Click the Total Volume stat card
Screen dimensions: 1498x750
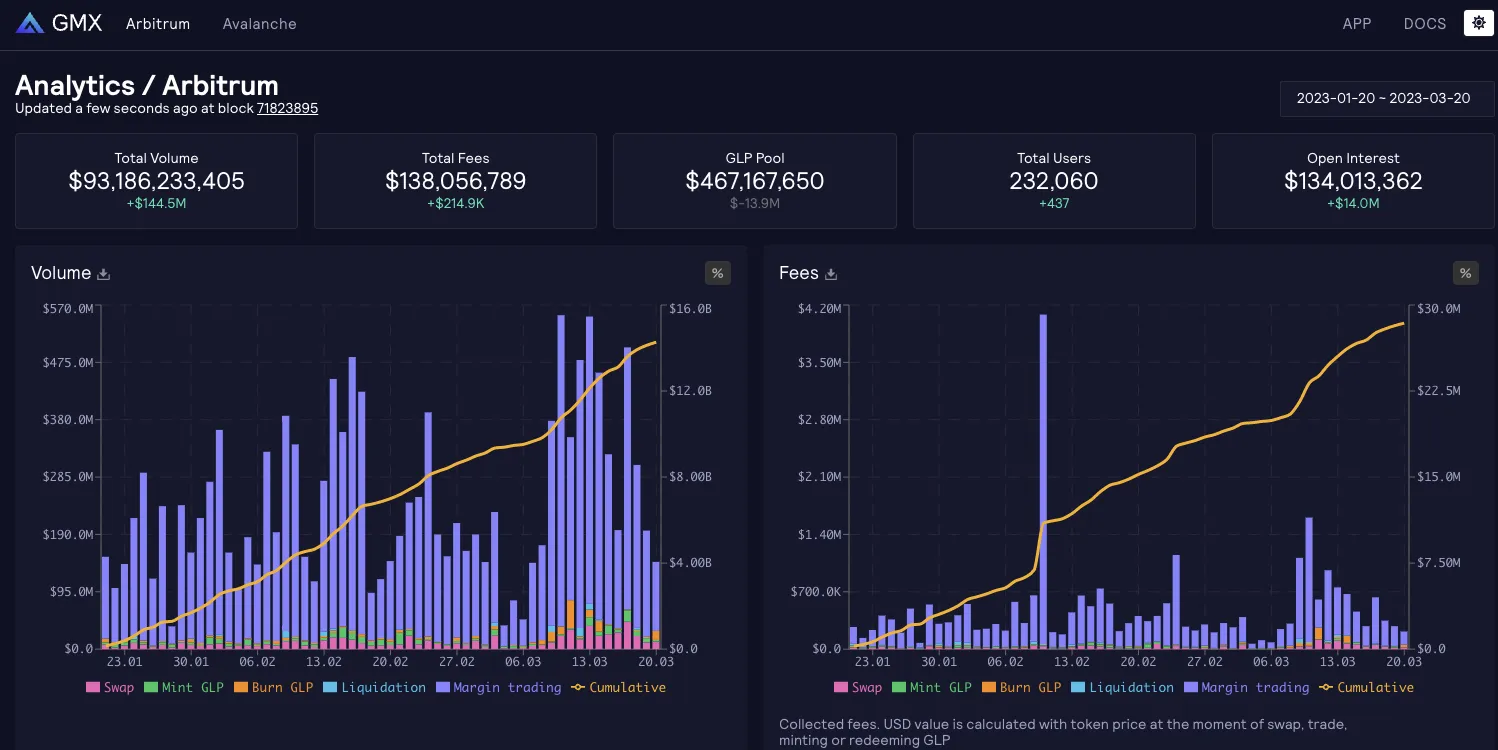coord(156,180)
